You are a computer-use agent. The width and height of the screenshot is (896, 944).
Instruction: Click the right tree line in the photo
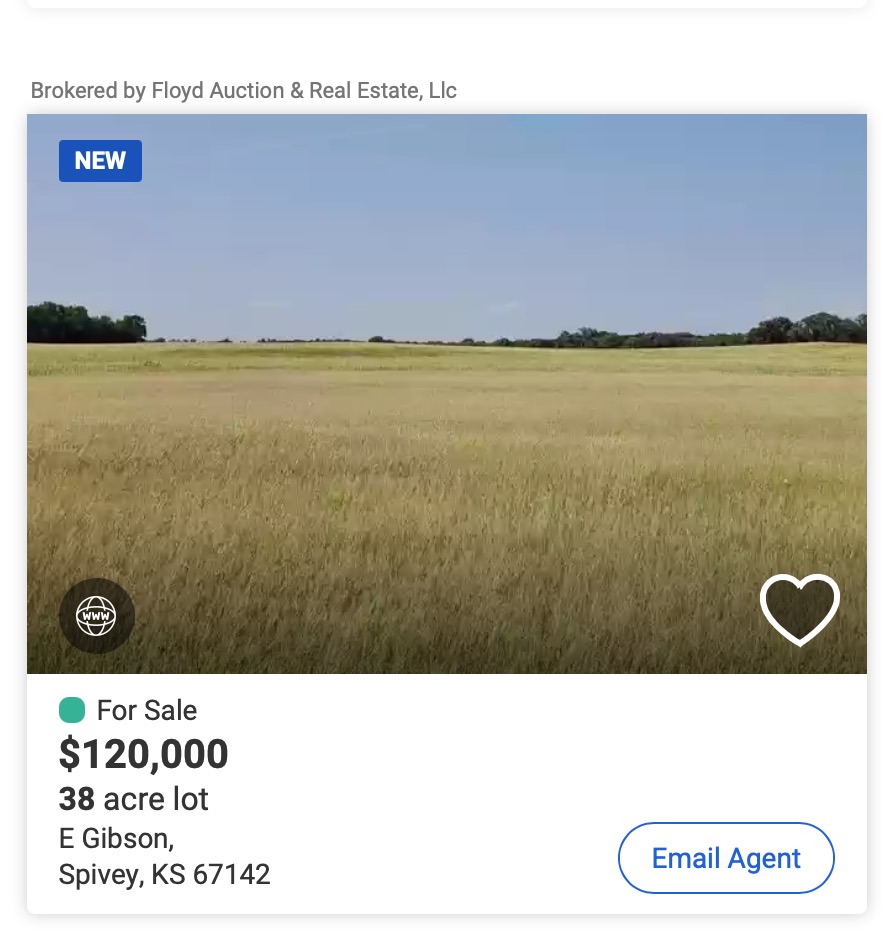tap(800, 330)
